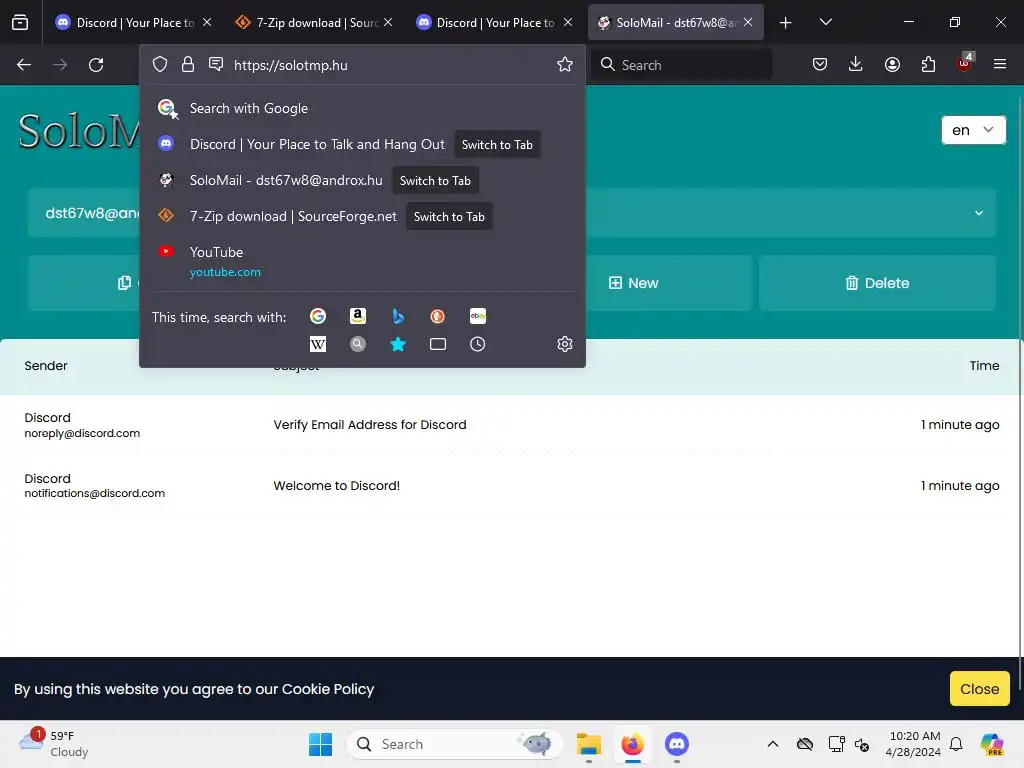Open the Firefox View icon in tab bar
The height and width of the screenshot is (768, 1024).
point(20,22)
